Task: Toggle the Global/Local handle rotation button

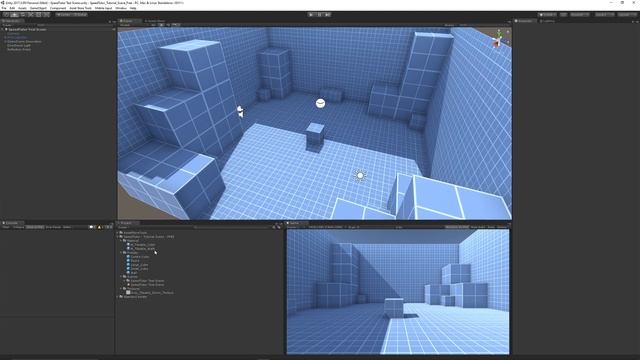Action: click(x=80, y=15)
